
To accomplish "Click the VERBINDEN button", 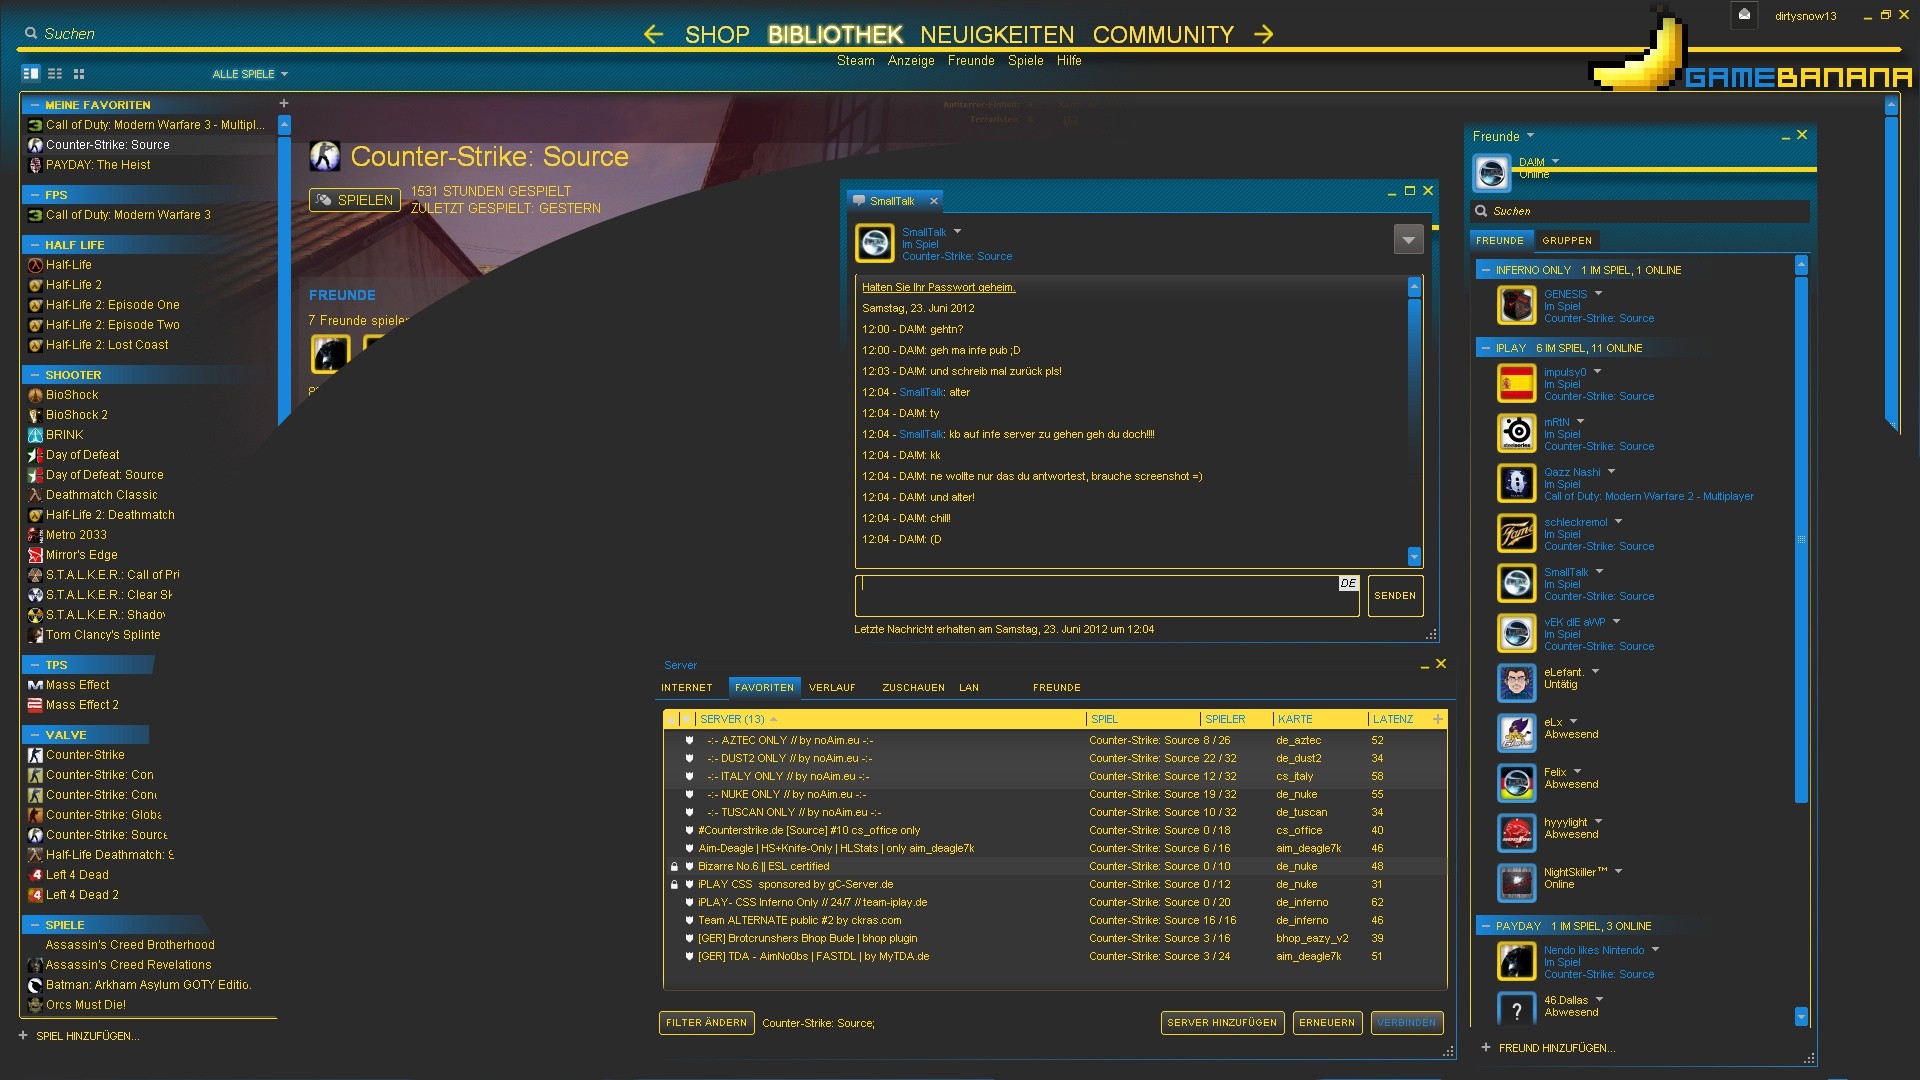I will [x=1407, y=1023].
